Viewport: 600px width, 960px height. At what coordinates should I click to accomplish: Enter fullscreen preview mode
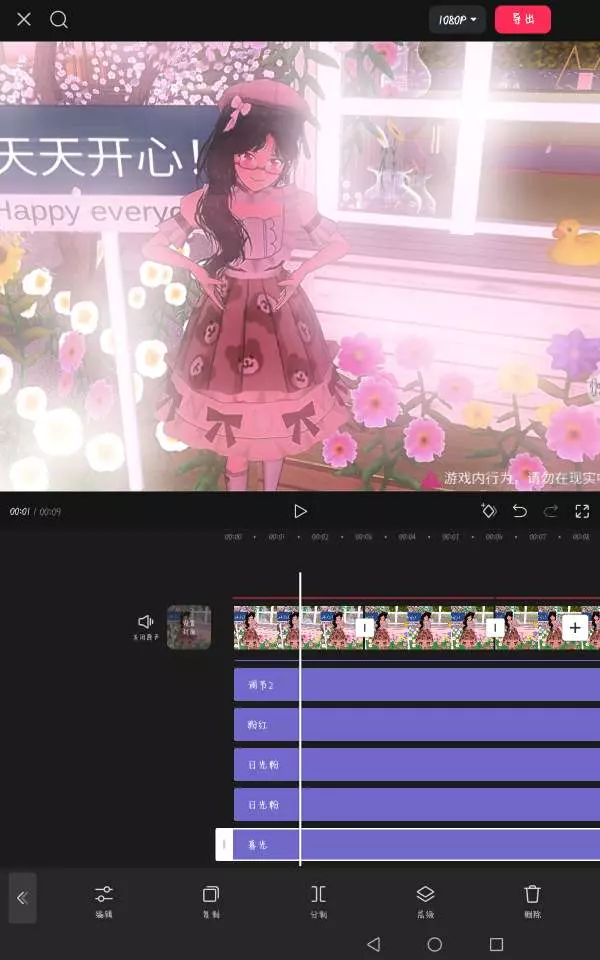582,511
